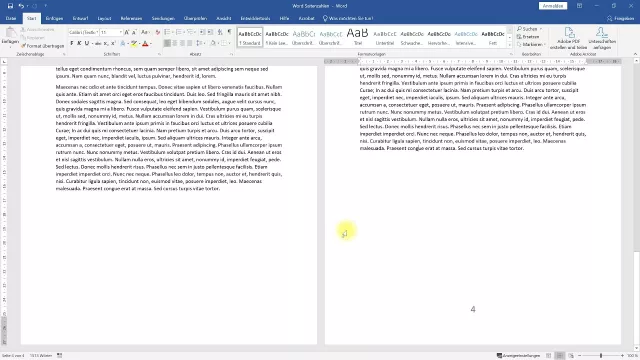
Task: Click the vertical scrollbar thumb
Action: click(x=637, y=298)
